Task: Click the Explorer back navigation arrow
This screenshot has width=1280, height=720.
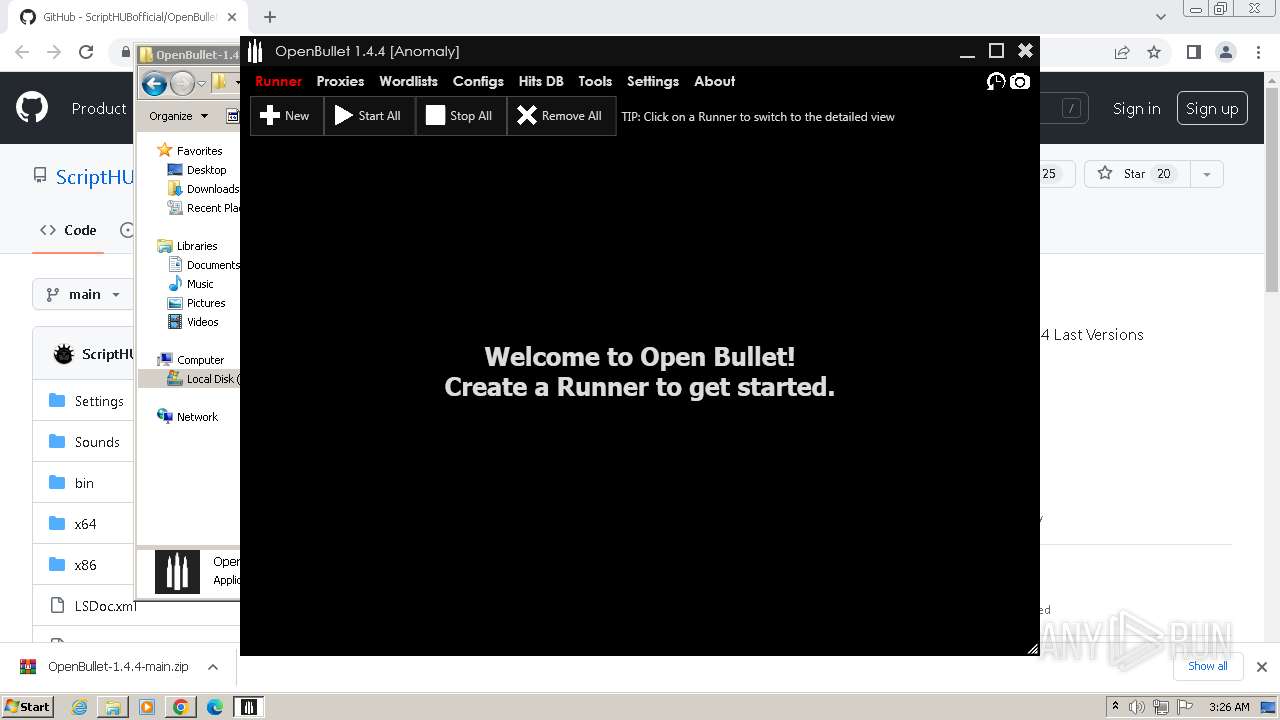Action: point(154,83)
